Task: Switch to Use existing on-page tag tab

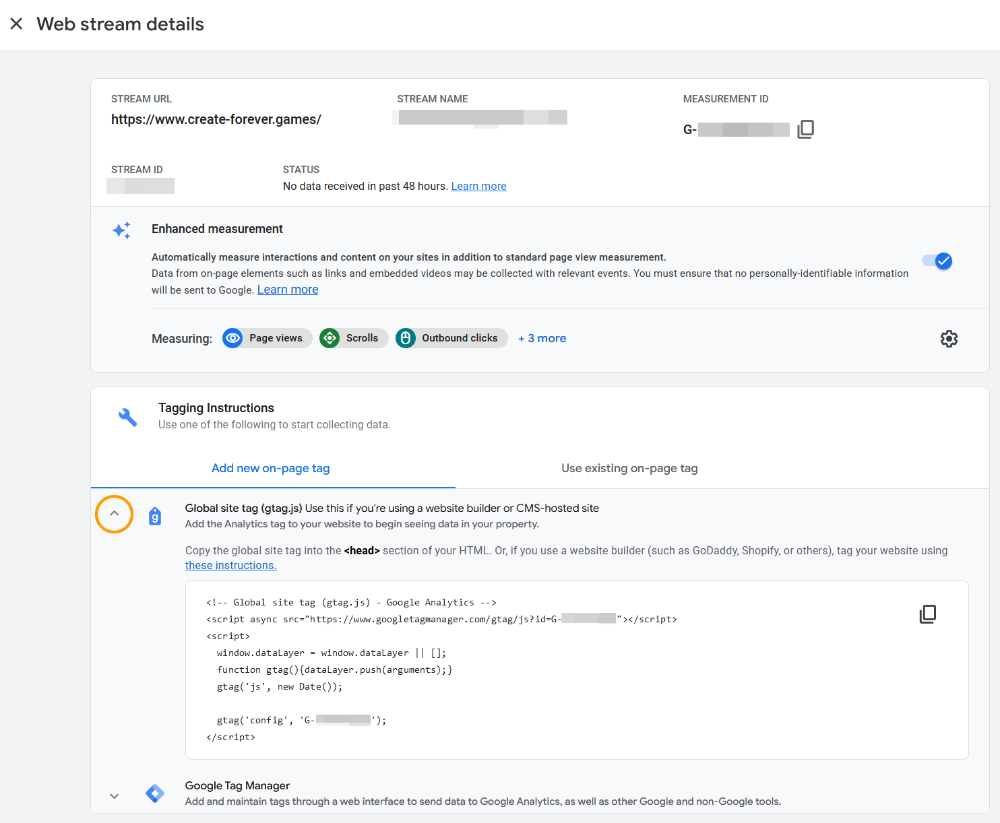Action: point(629,468)
